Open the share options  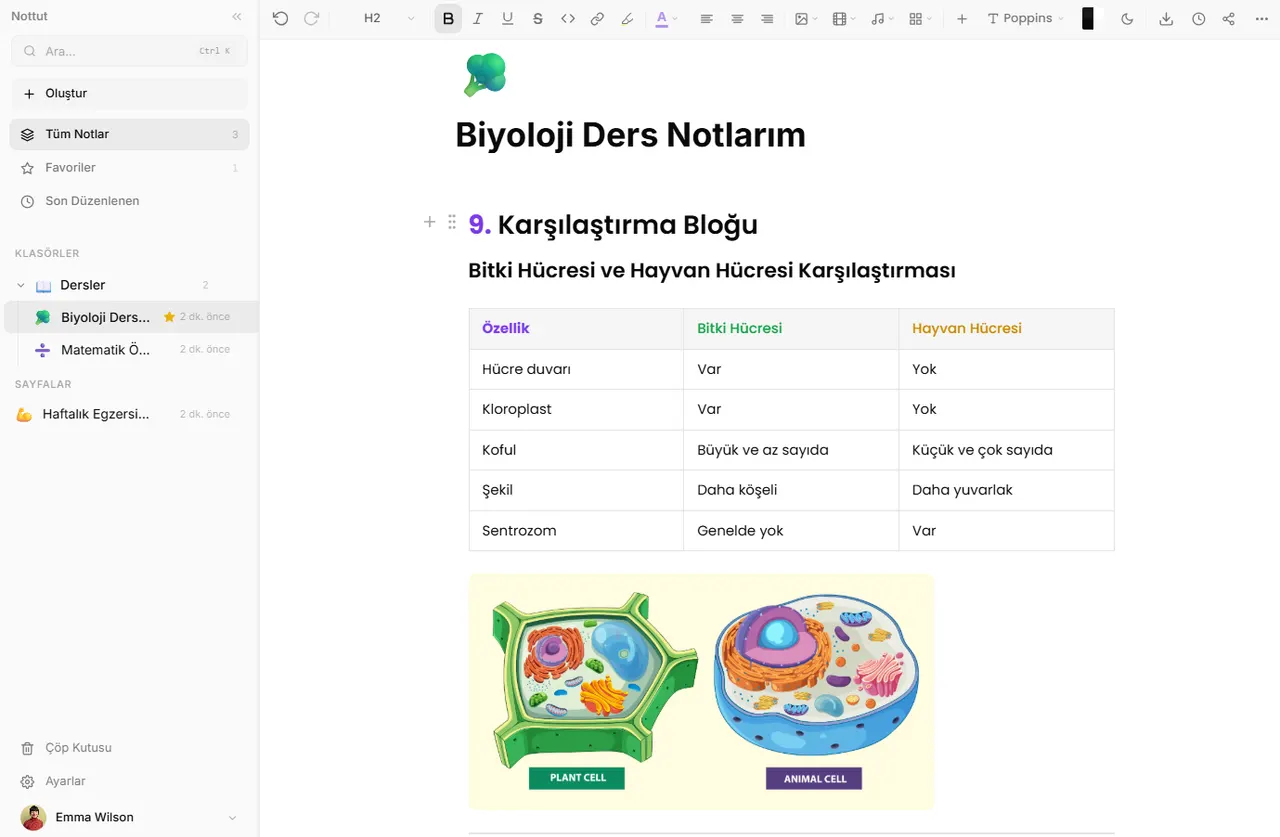1228,18
